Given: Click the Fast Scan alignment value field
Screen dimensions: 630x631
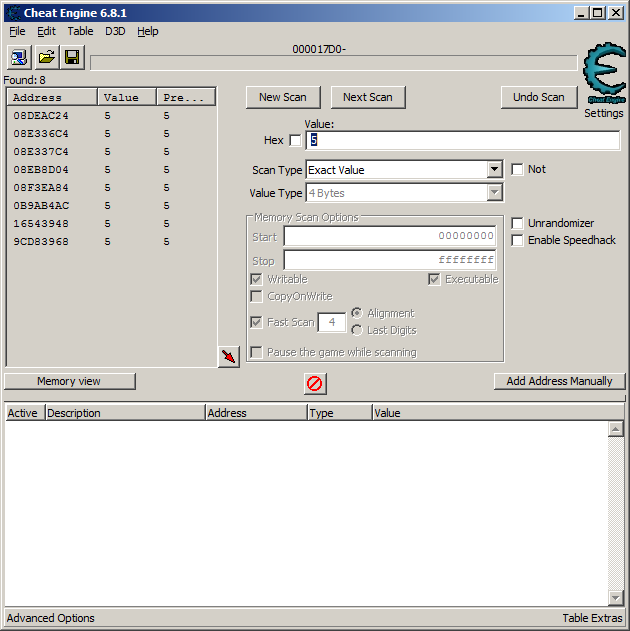Looking at the screenshot, I should [x=332, y=322].
